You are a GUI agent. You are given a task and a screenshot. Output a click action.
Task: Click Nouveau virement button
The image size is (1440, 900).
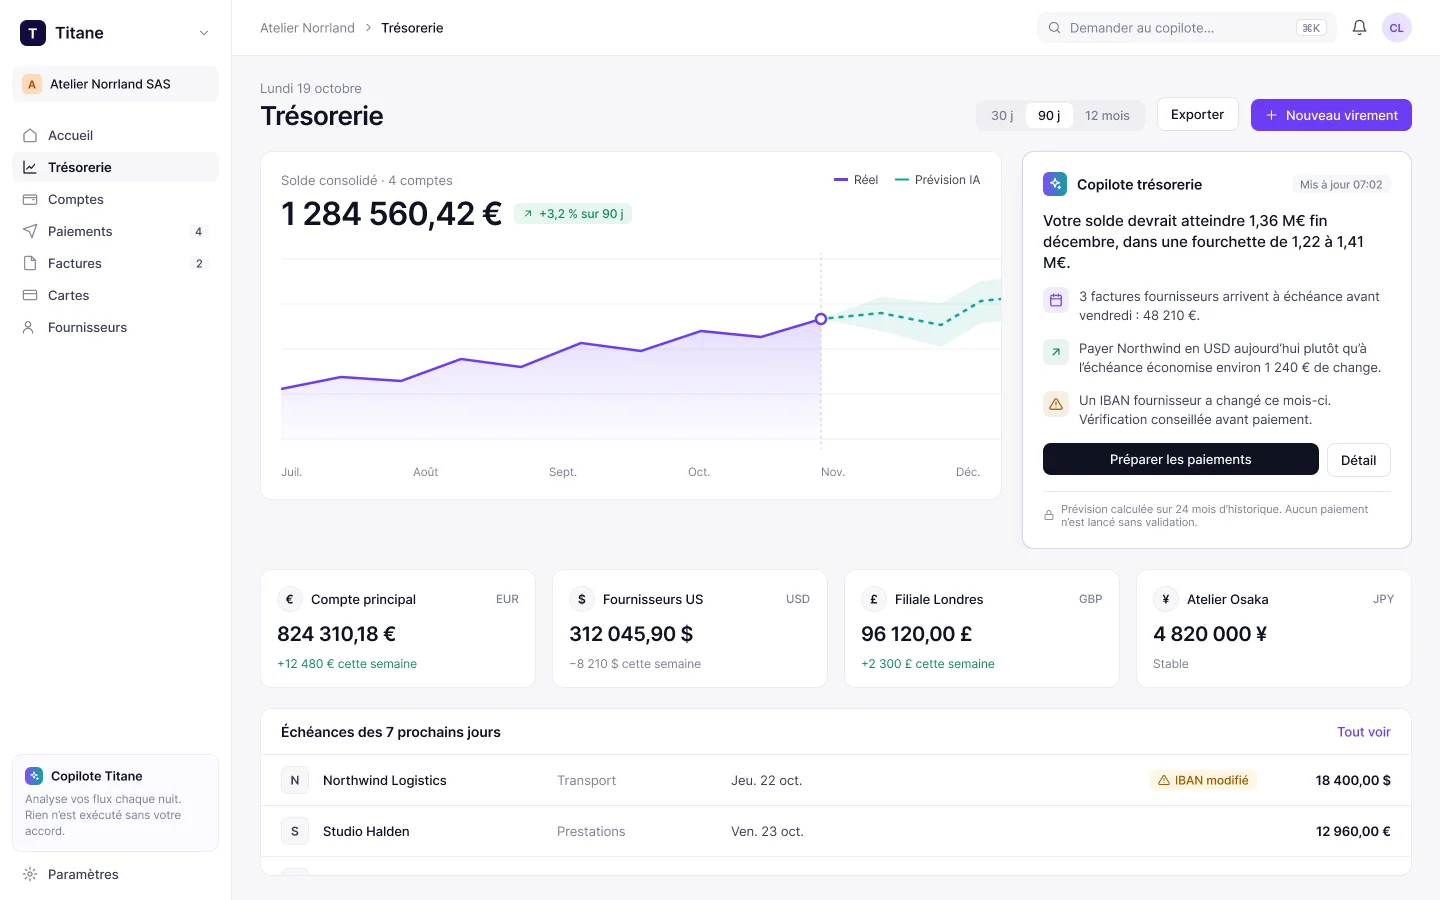coord(1331,115)
